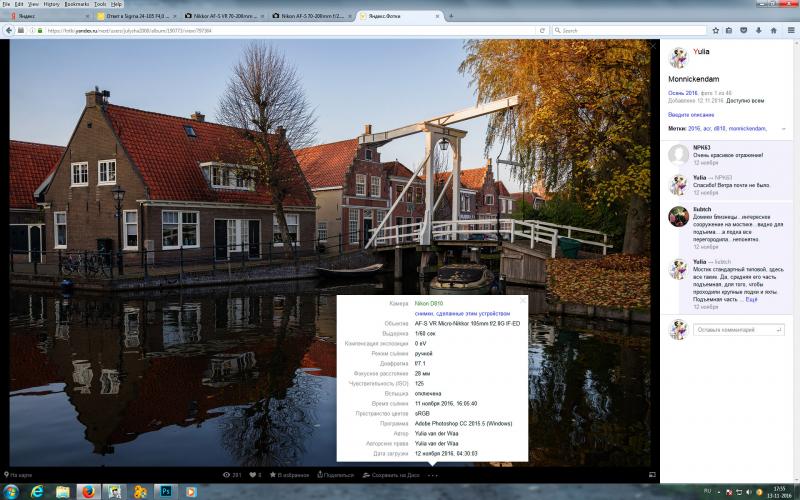Close photo viewer with top-right X
Screen dimensions: 800x500
[x=653, y=46]
